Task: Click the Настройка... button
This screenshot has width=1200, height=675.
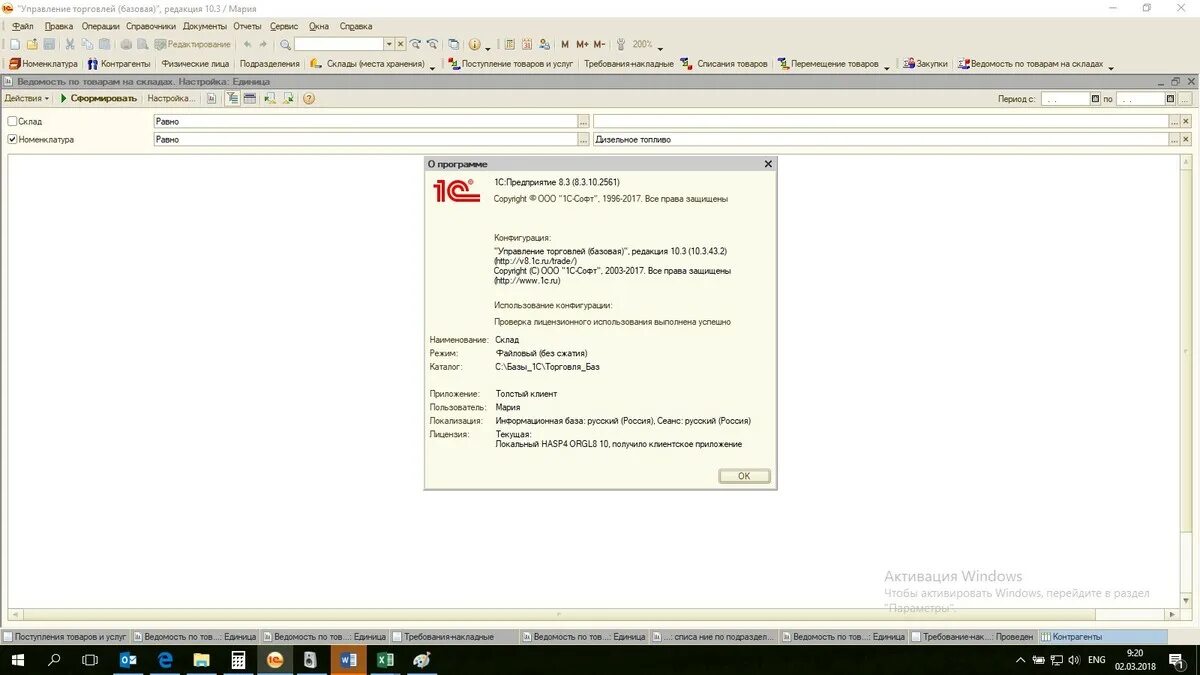Action: click(x=171, y=98)
